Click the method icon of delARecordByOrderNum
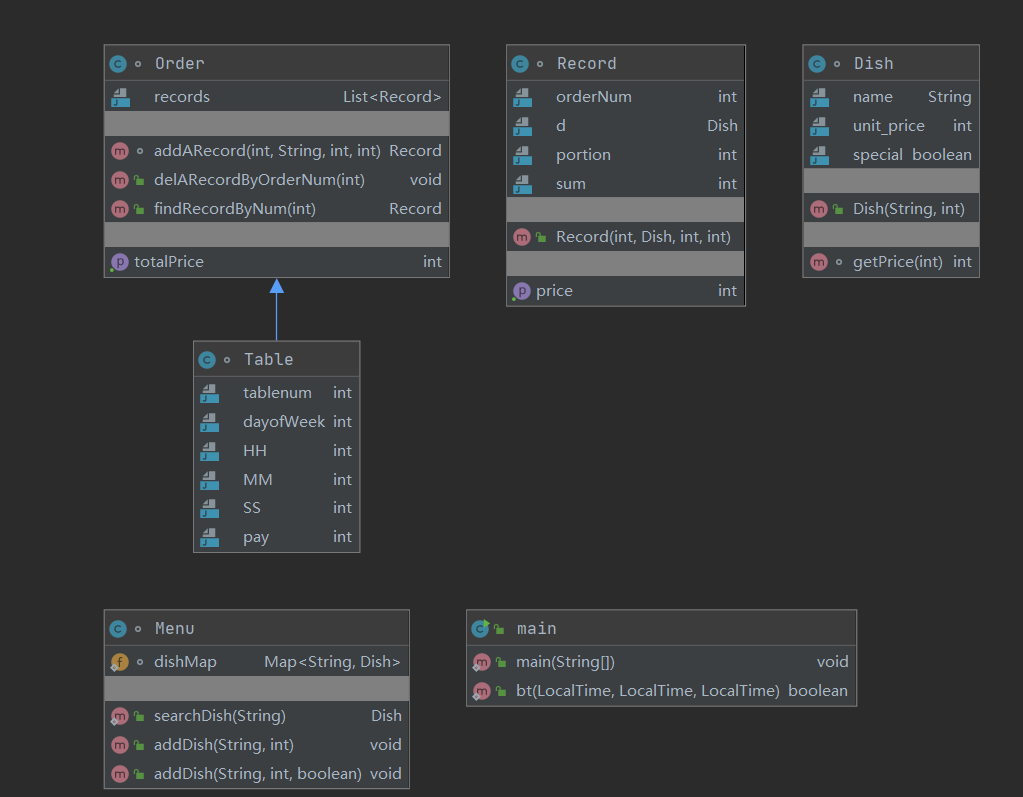Image resolution: width=1023 pixels, height=797 pixels. (119, 180)
